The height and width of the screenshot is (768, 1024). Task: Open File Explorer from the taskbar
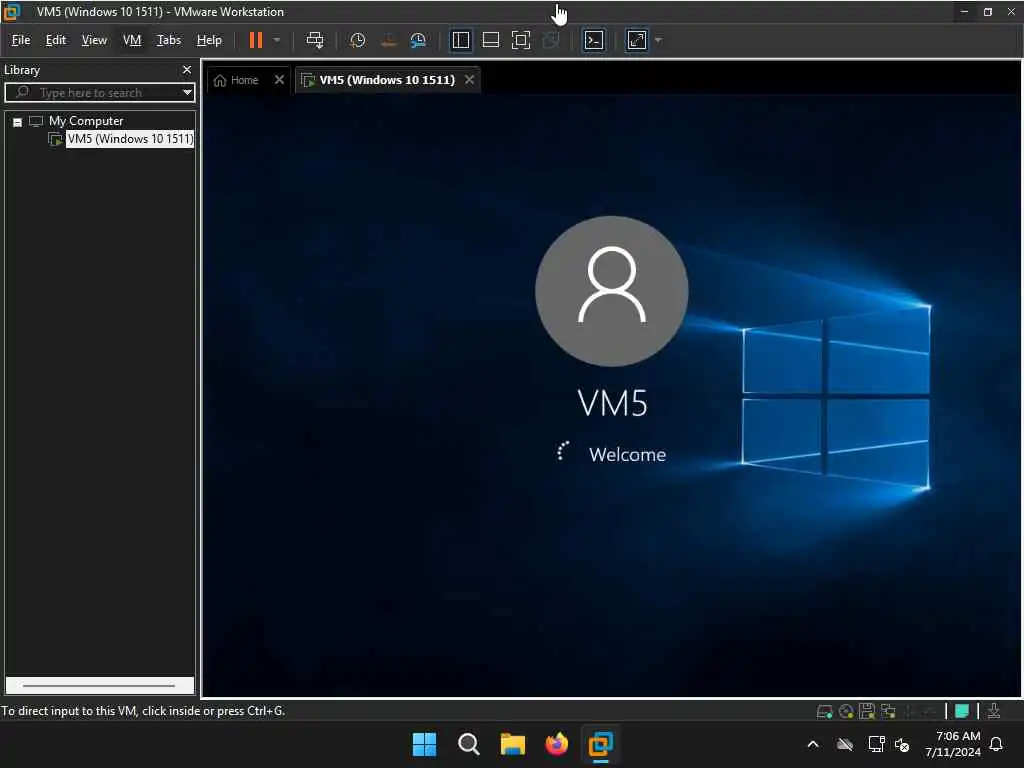click(x=513, y=744)
